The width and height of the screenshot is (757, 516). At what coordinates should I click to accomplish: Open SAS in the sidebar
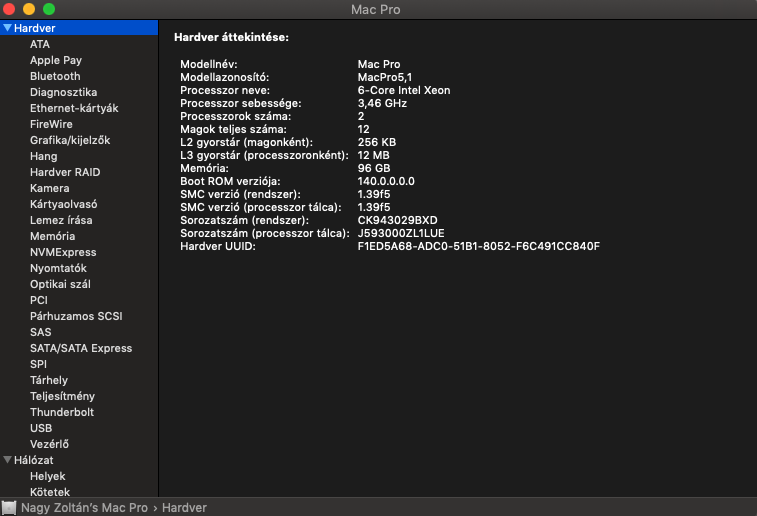[41, 332]
